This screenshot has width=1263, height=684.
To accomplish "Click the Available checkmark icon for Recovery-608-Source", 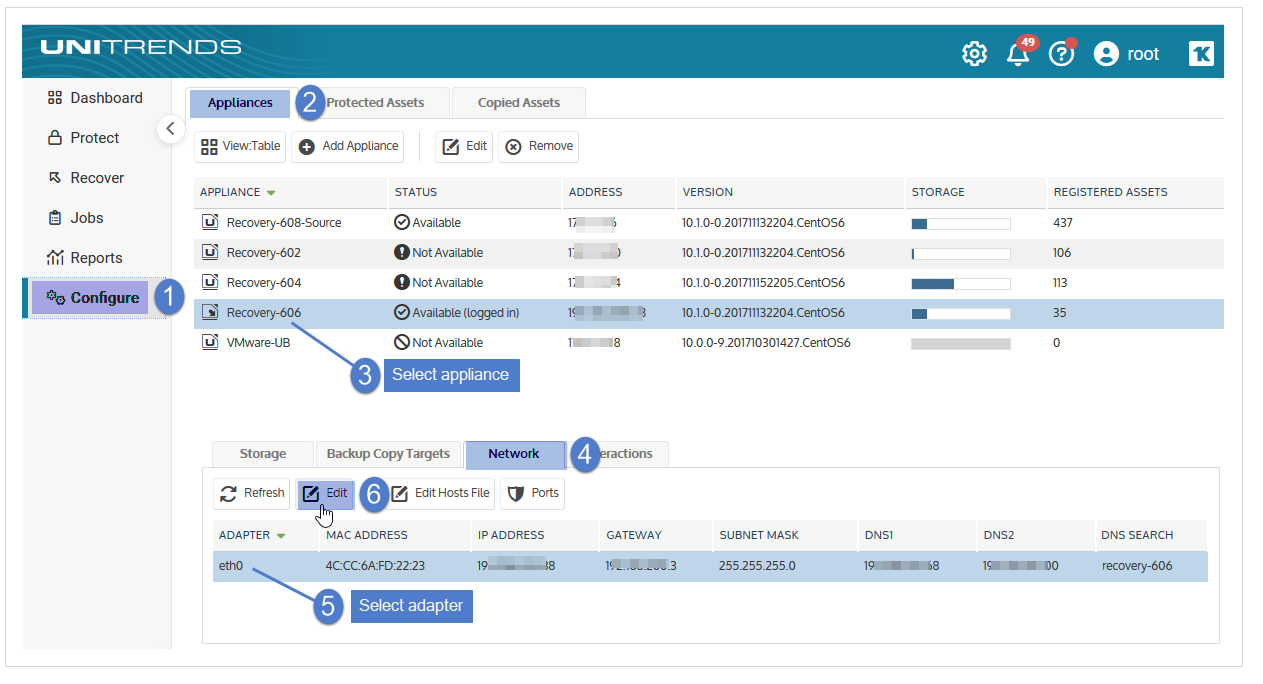I will tap(402, 223).
